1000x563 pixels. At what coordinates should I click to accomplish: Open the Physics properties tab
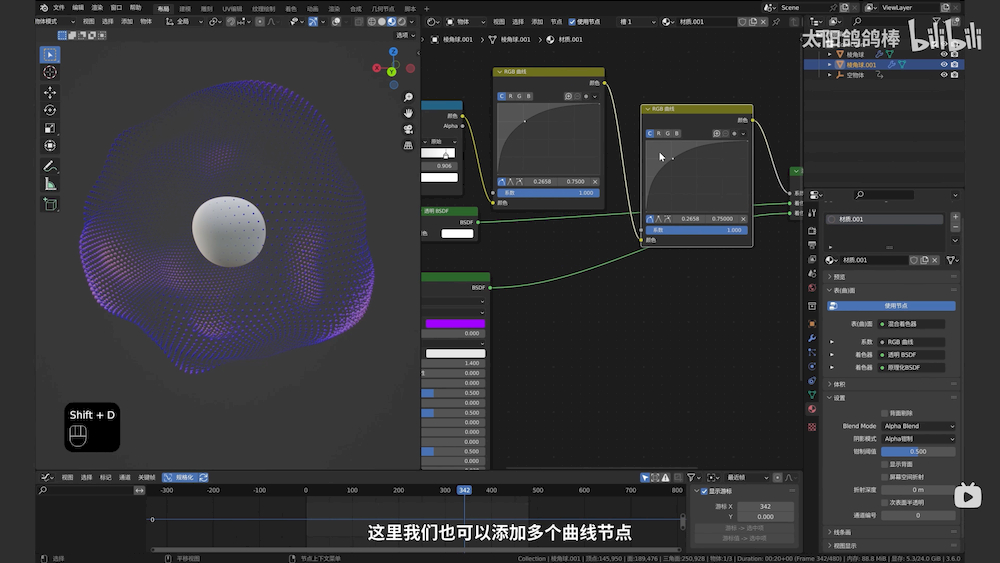click(x=812, y=367)
